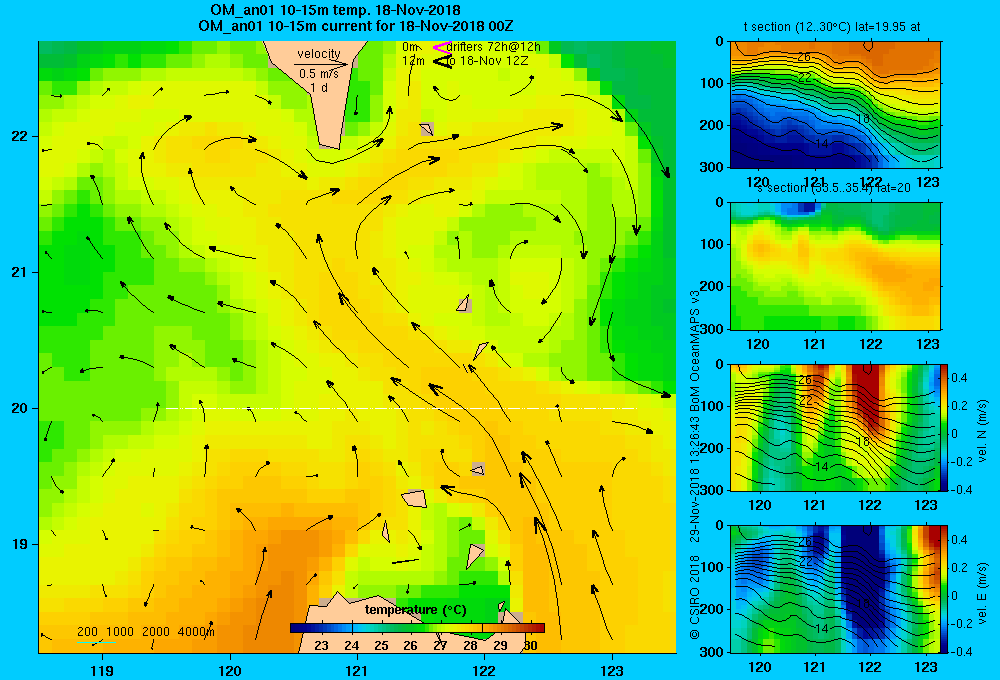Click depth label 300 on t section axis
Screen dimensions: 1000x680
[x=712, y=167]
